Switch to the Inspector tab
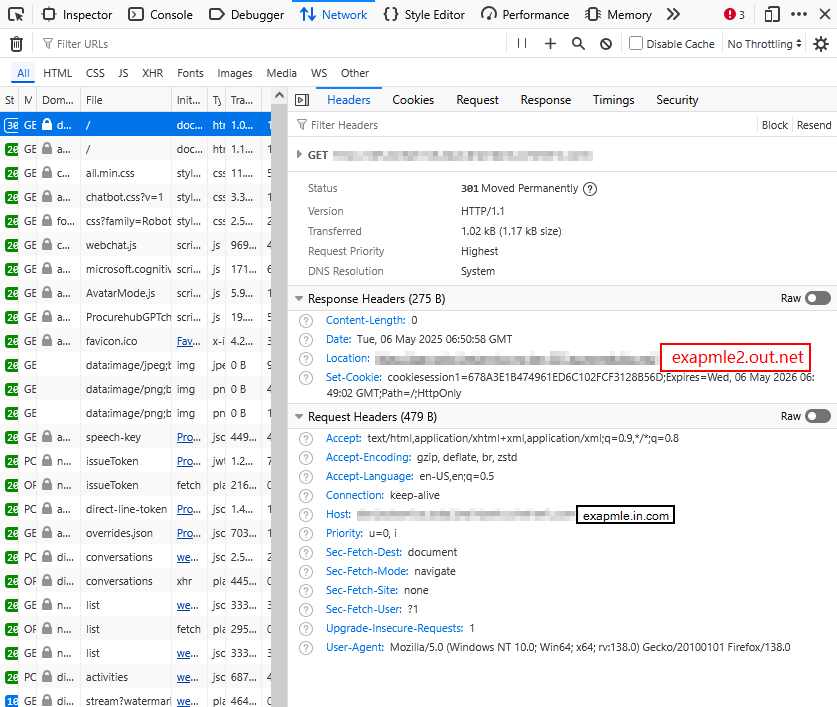The image size is (837, 707). 78,14
